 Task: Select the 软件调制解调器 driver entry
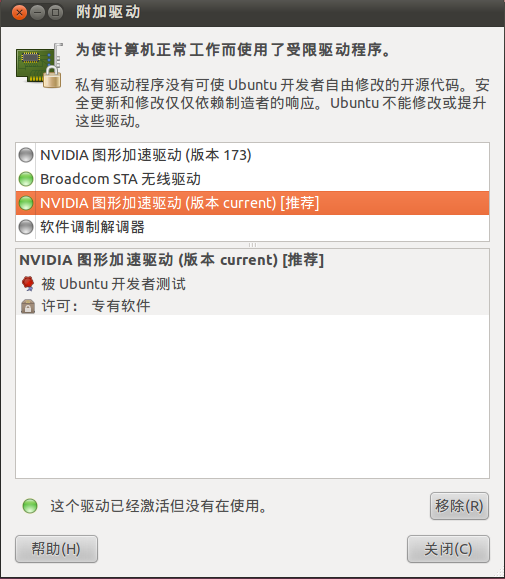click(252, 227)
